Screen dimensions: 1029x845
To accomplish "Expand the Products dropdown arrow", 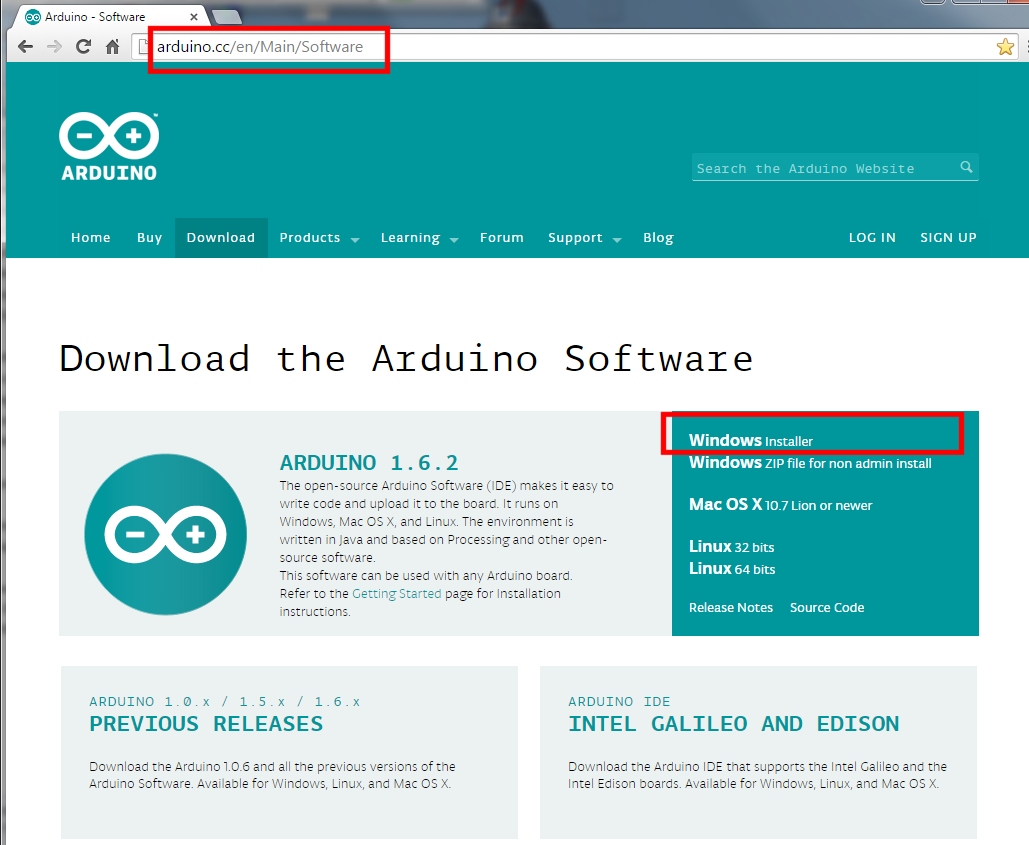I will [355, 240].
